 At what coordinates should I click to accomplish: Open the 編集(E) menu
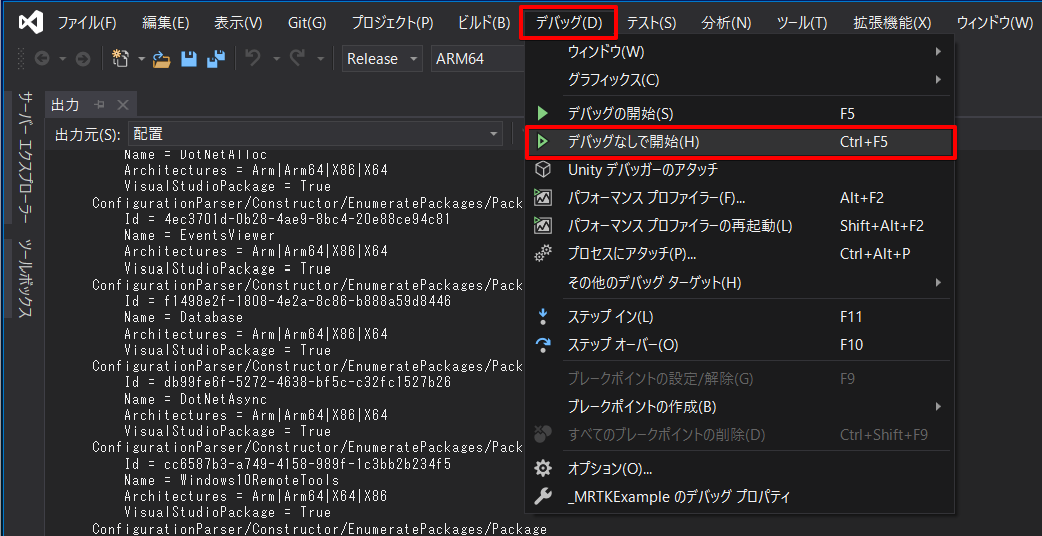click(x=165, y=23)
